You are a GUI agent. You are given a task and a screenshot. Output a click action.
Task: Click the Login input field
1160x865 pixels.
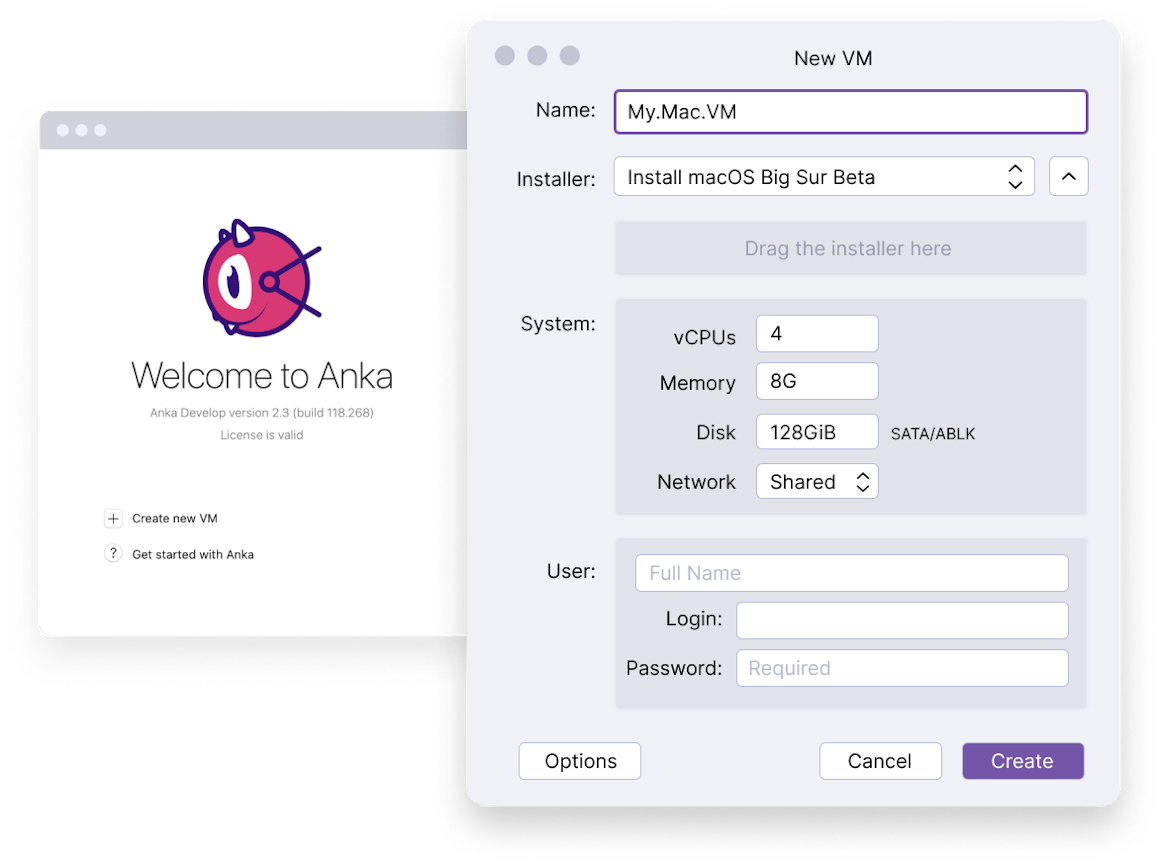tap(903, 620)
